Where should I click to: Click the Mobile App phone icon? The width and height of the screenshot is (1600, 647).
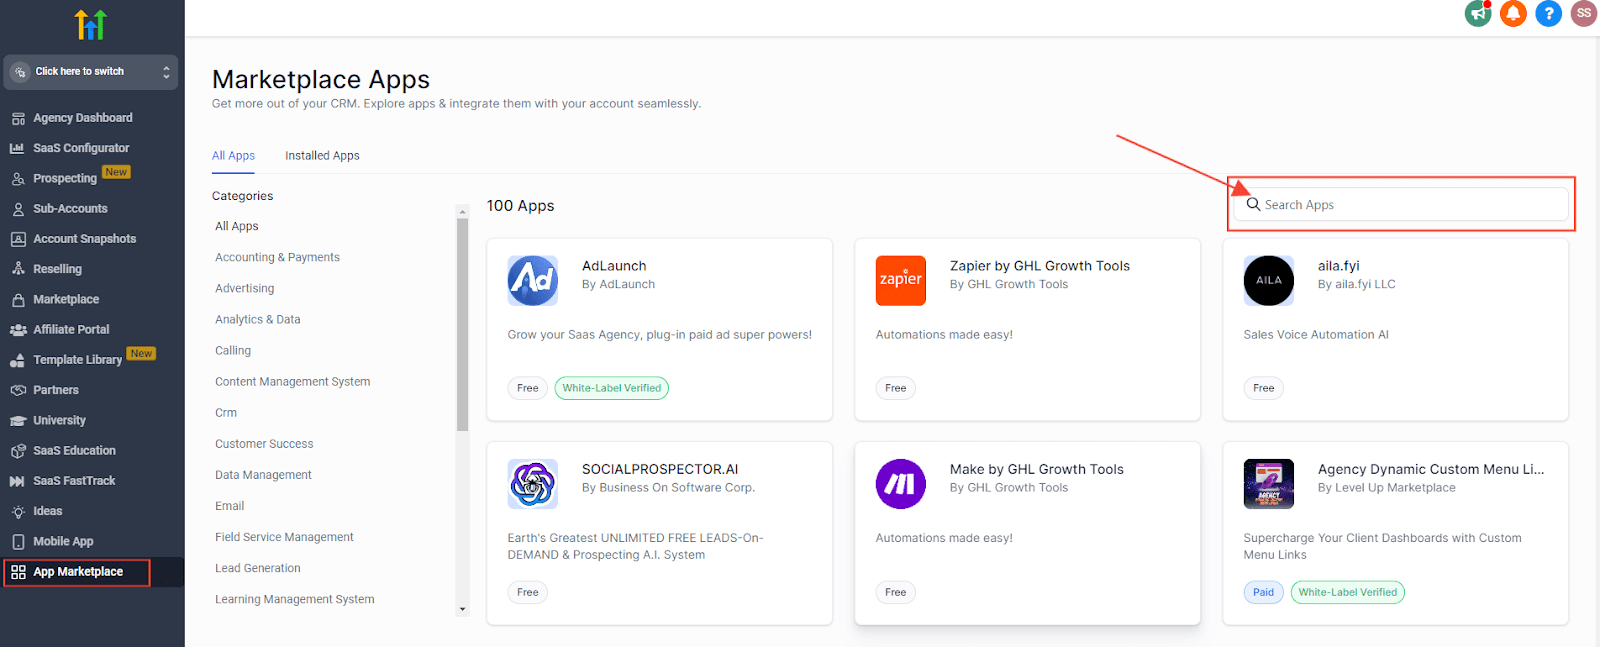pyautogui.click(x=18, y=542)
